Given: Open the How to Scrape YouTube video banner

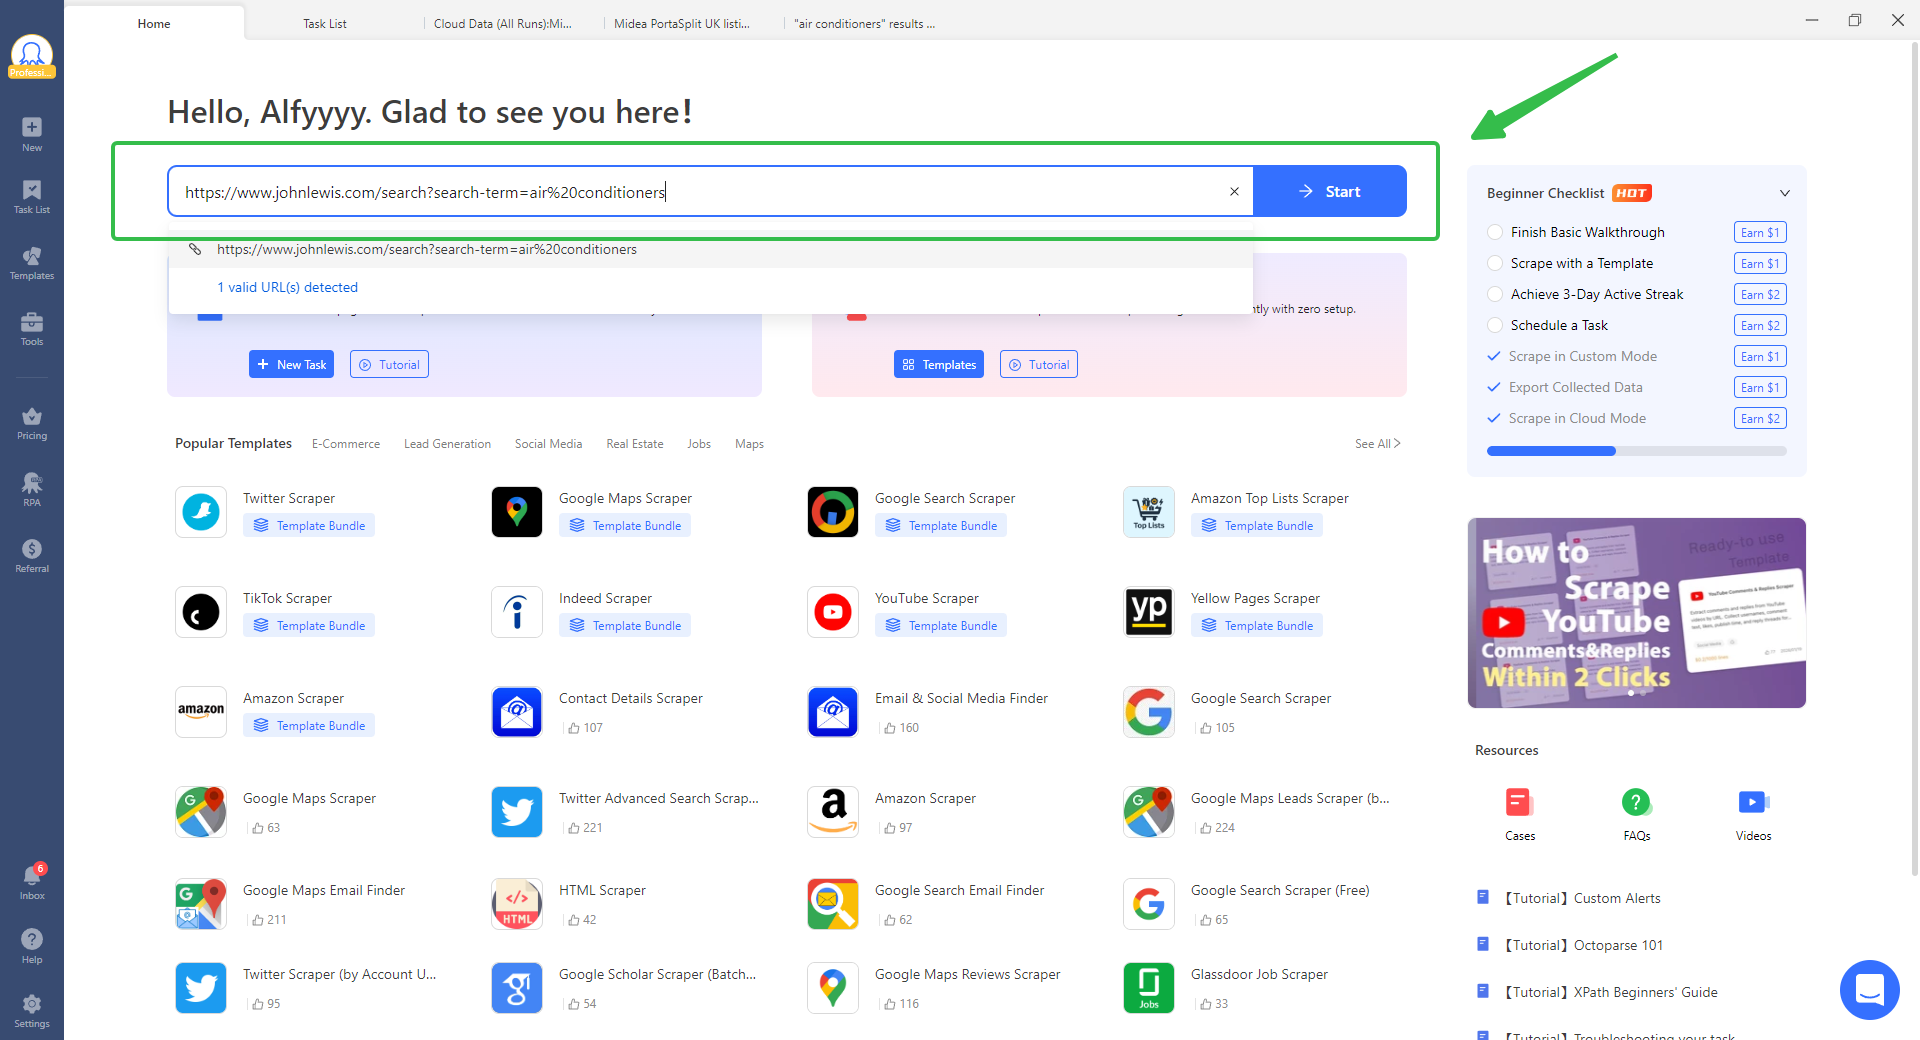Looking at the screenshot, I should 1637,613.
